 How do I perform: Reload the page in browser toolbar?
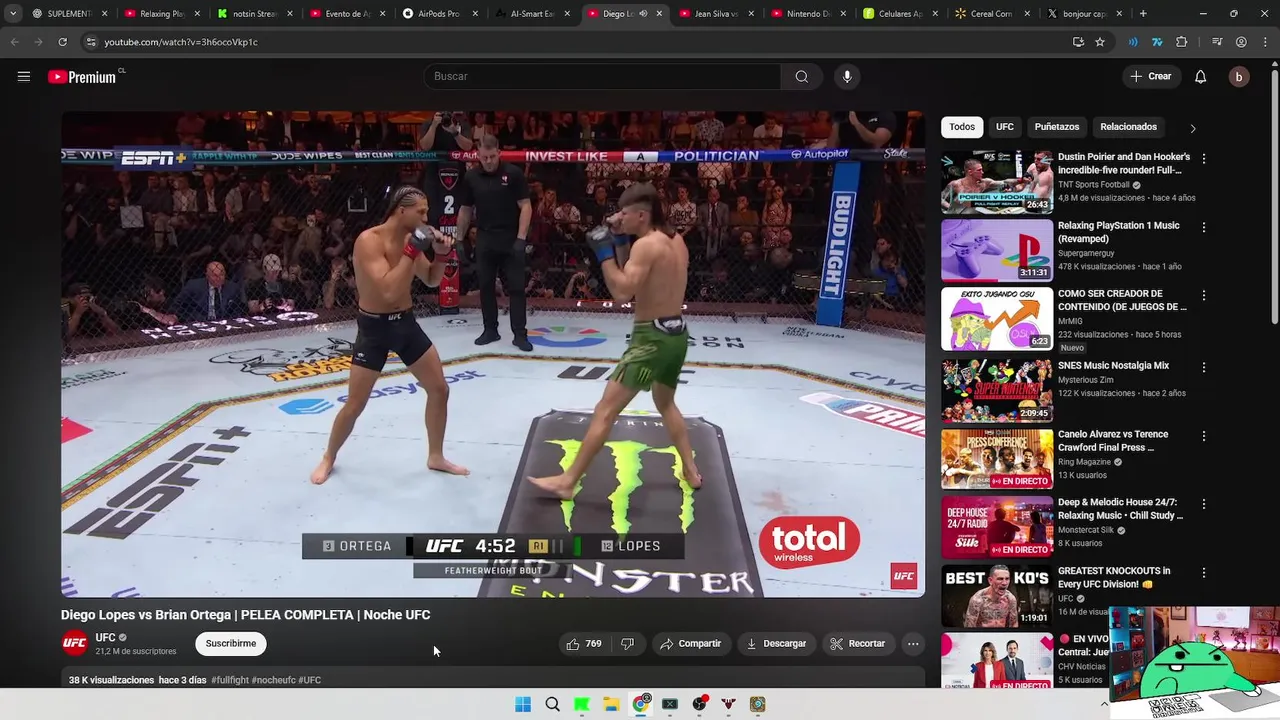coord(62,42)
